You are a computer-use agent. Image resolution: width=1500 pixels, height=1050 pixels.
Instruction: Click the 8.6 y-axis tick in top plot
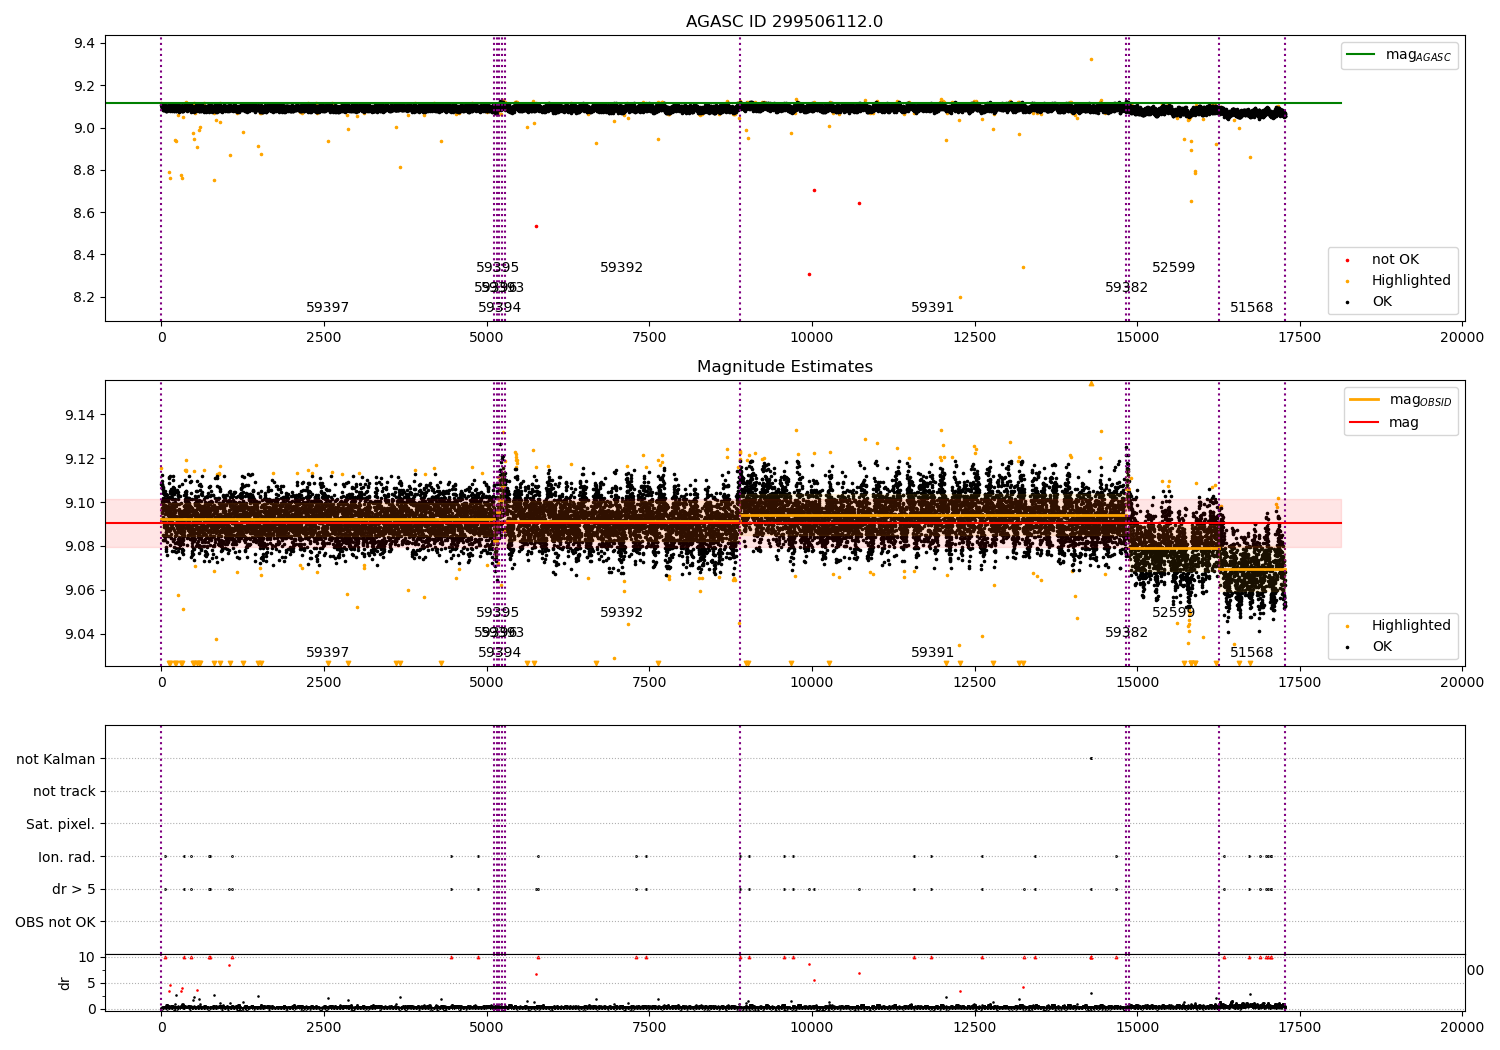click(x=84, y=213)
